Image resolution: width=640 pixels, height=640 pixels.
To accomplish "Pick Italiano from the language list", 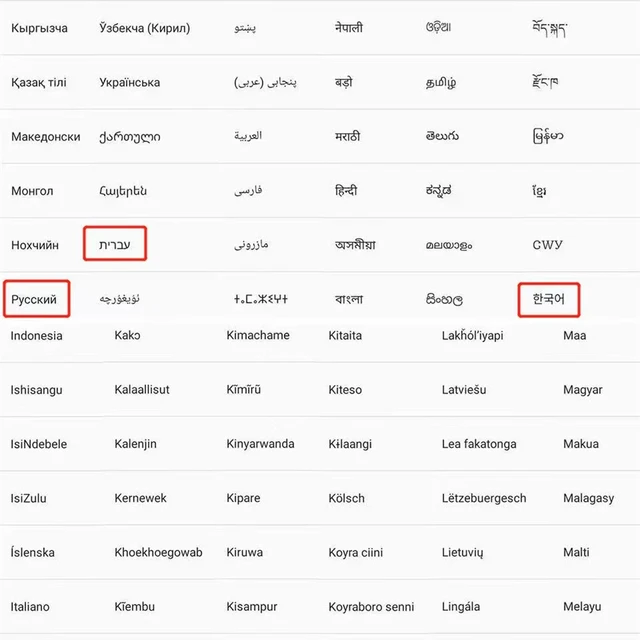I will [30, 606].
